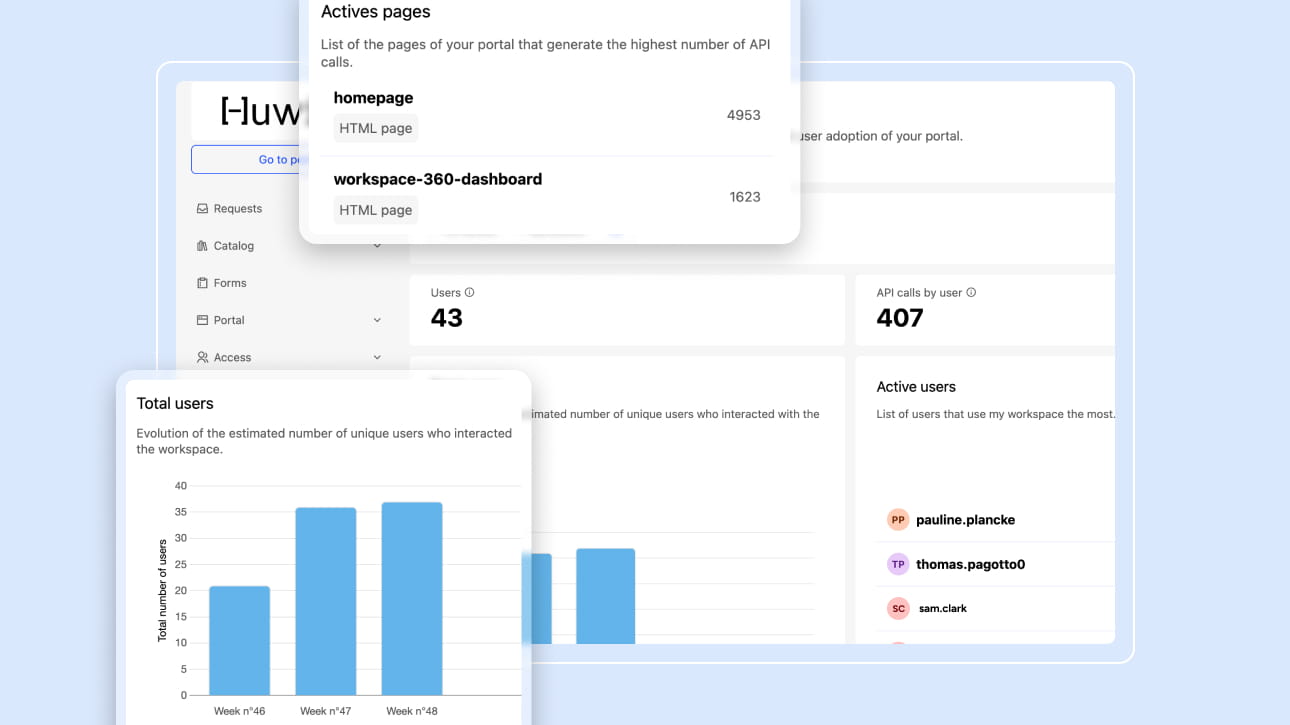Click the Portal window icon in sidebar
Viewport: 1290px width, 725px height.
203,320
